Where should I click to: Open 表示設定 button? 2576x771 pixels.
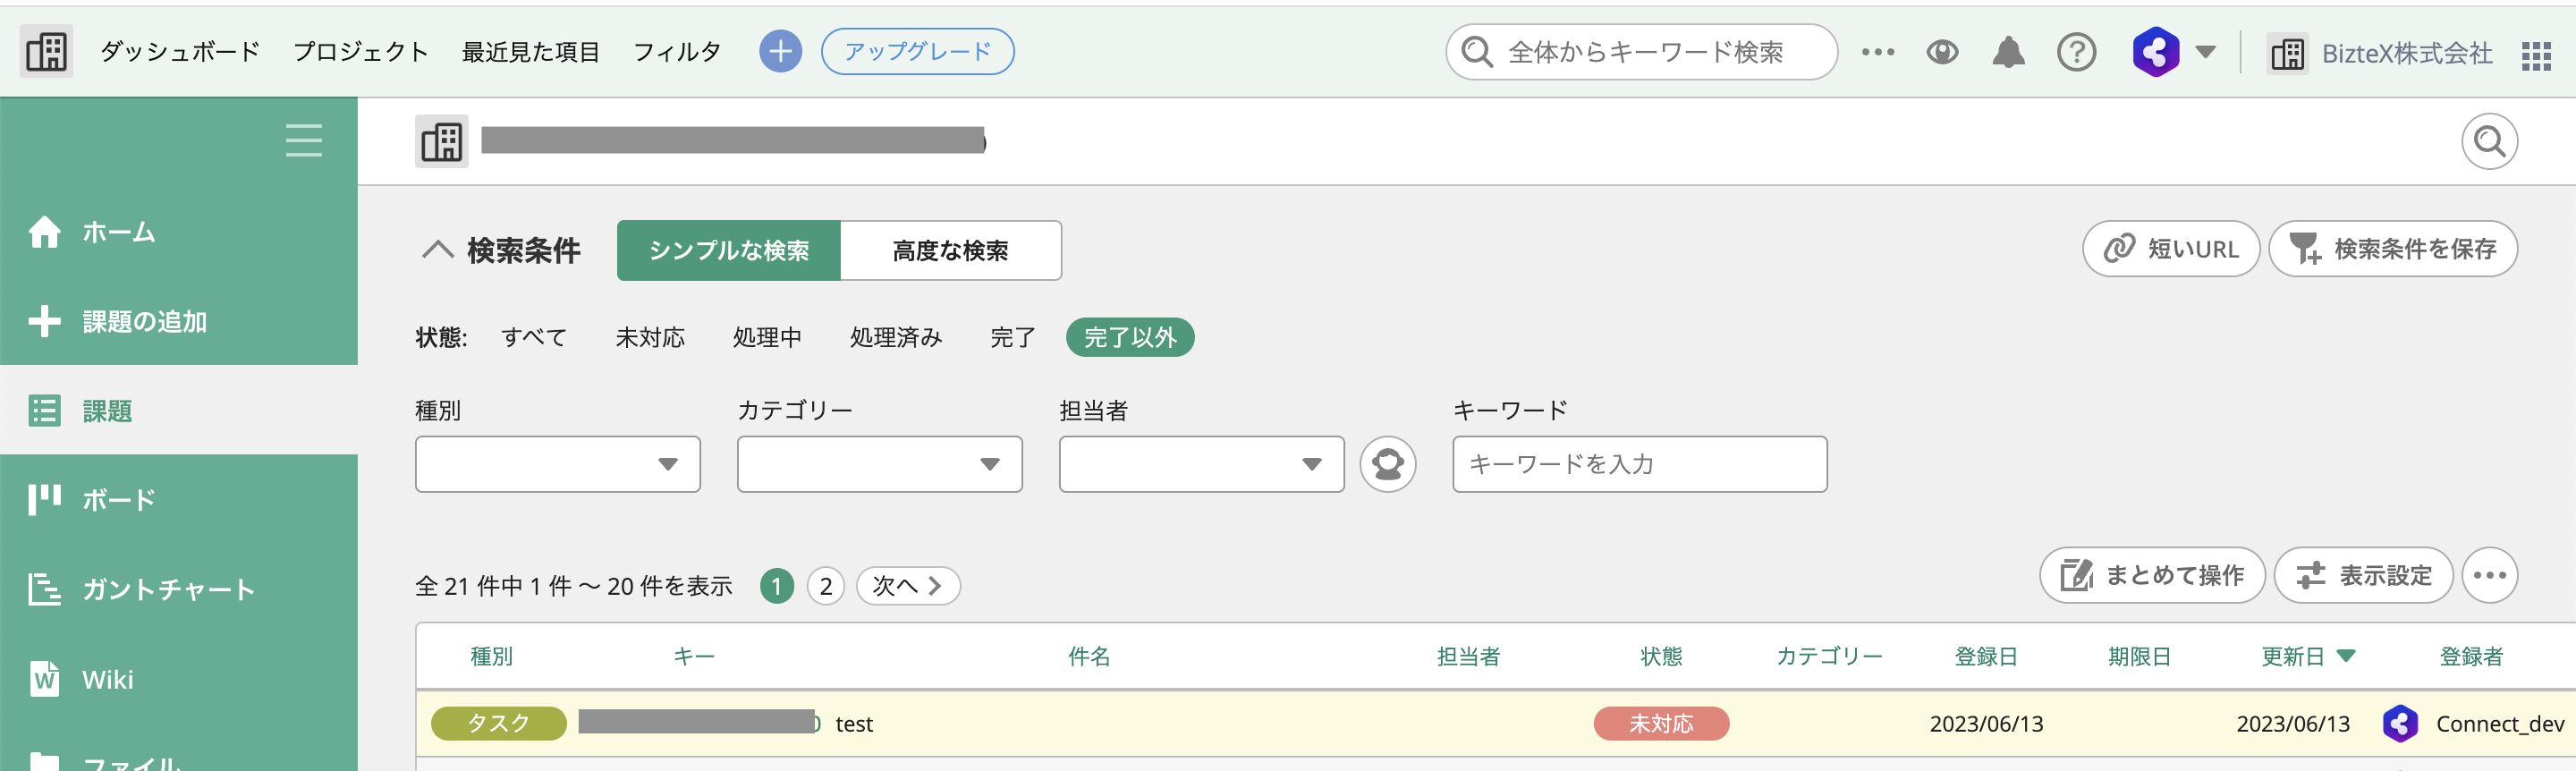pos(2364,575)
